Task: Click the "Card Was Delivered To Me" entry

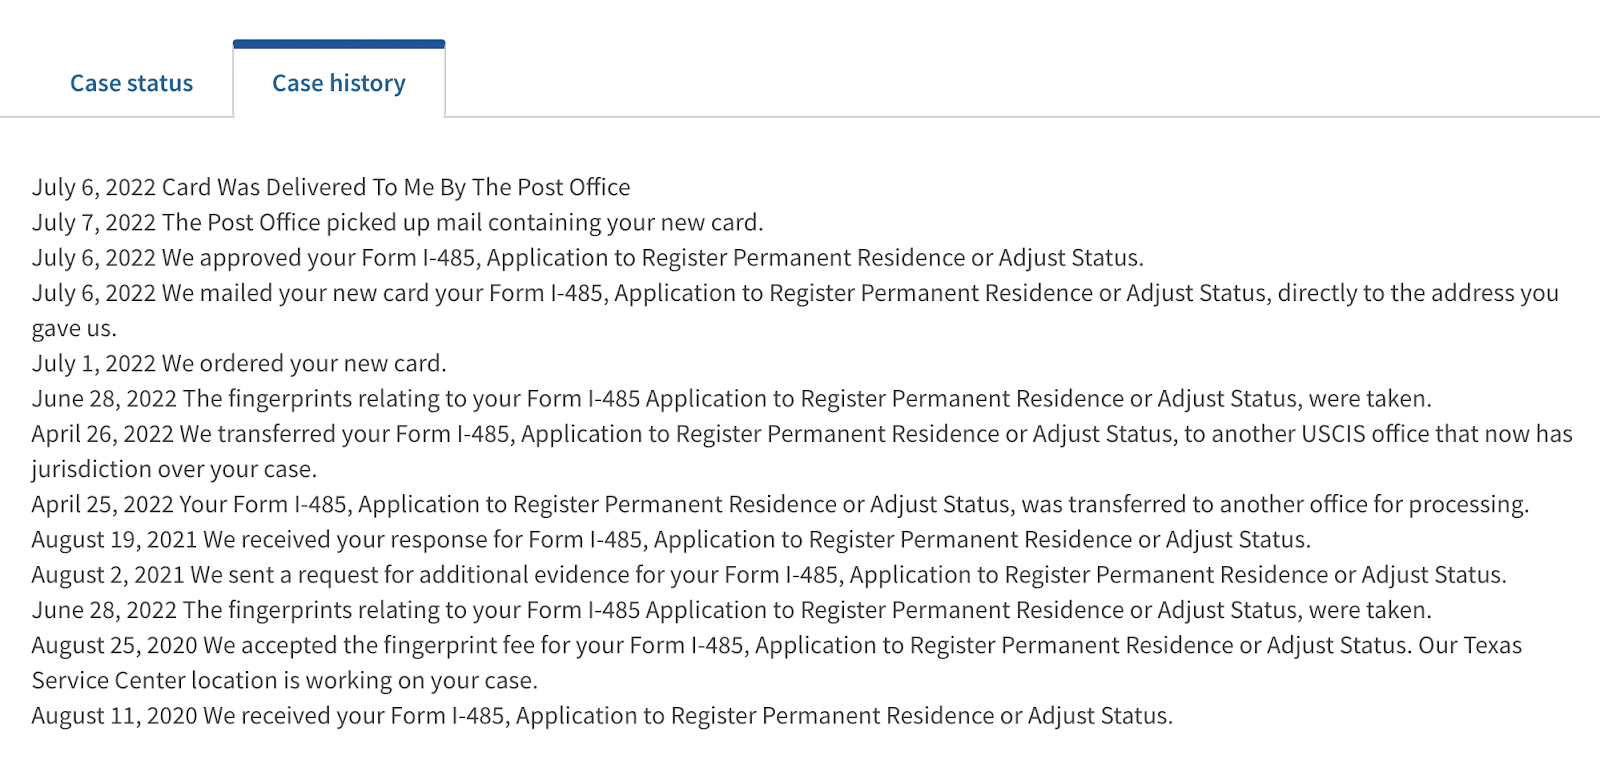Action: (x=330, y=187)
